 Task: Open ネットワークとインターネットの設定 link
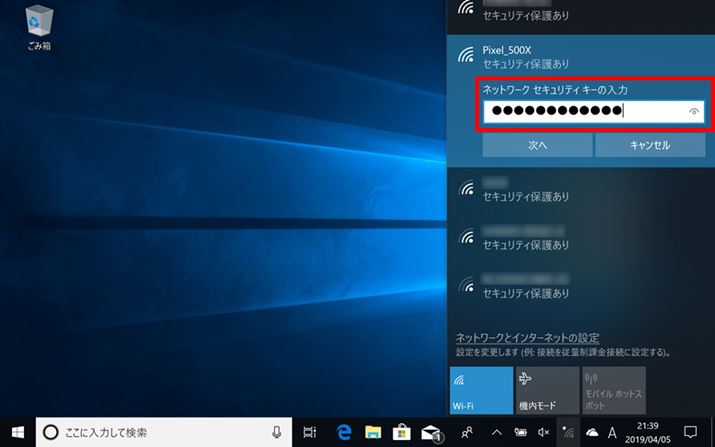(x=528, y=338)
